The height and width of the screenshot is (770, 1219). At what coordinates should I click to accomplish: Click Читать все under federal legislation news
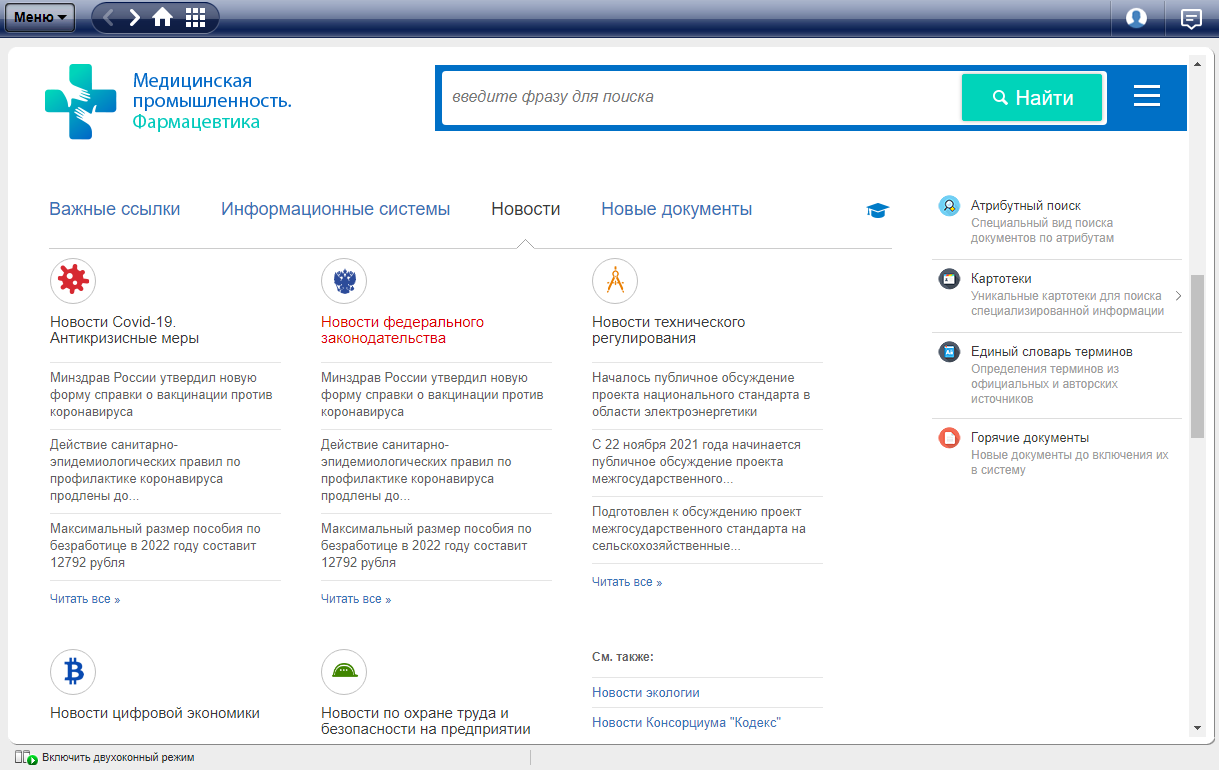356,599
